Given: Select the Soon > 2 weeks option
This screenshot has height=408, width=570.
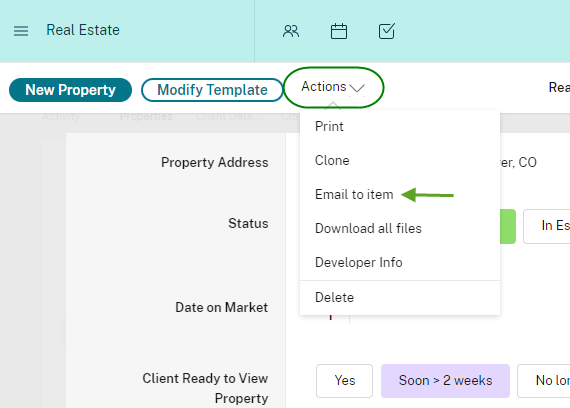Looking at the screenshot, I should [x=445, y=381].
